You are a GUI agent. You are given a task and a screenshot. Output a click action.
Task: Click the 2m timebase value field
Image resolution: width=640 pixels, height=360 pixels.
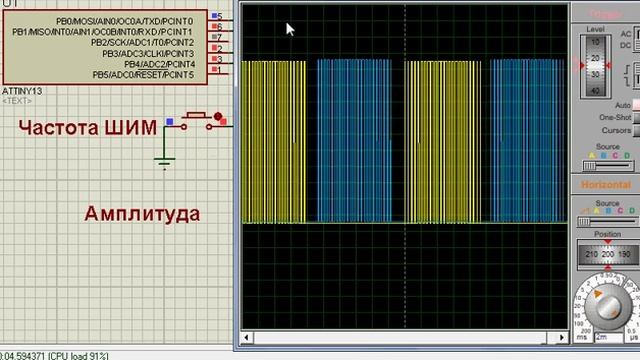(609, 337)
